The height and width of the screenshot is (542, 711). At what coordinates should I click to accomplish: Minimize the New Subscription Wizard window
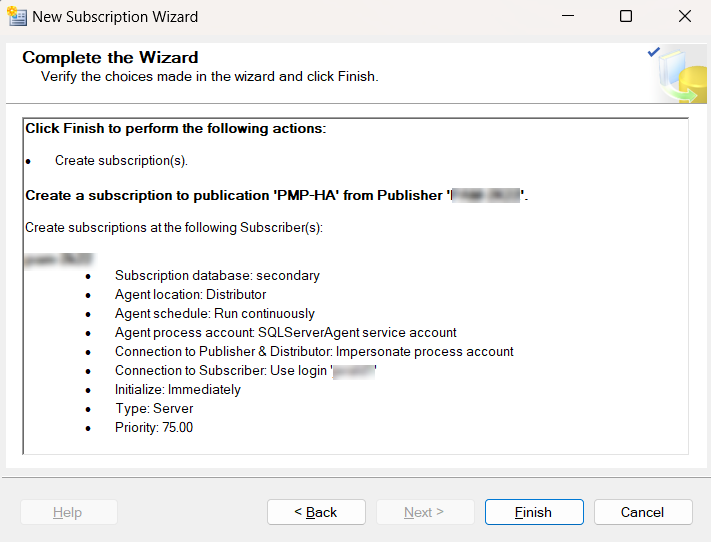(568, 16)
